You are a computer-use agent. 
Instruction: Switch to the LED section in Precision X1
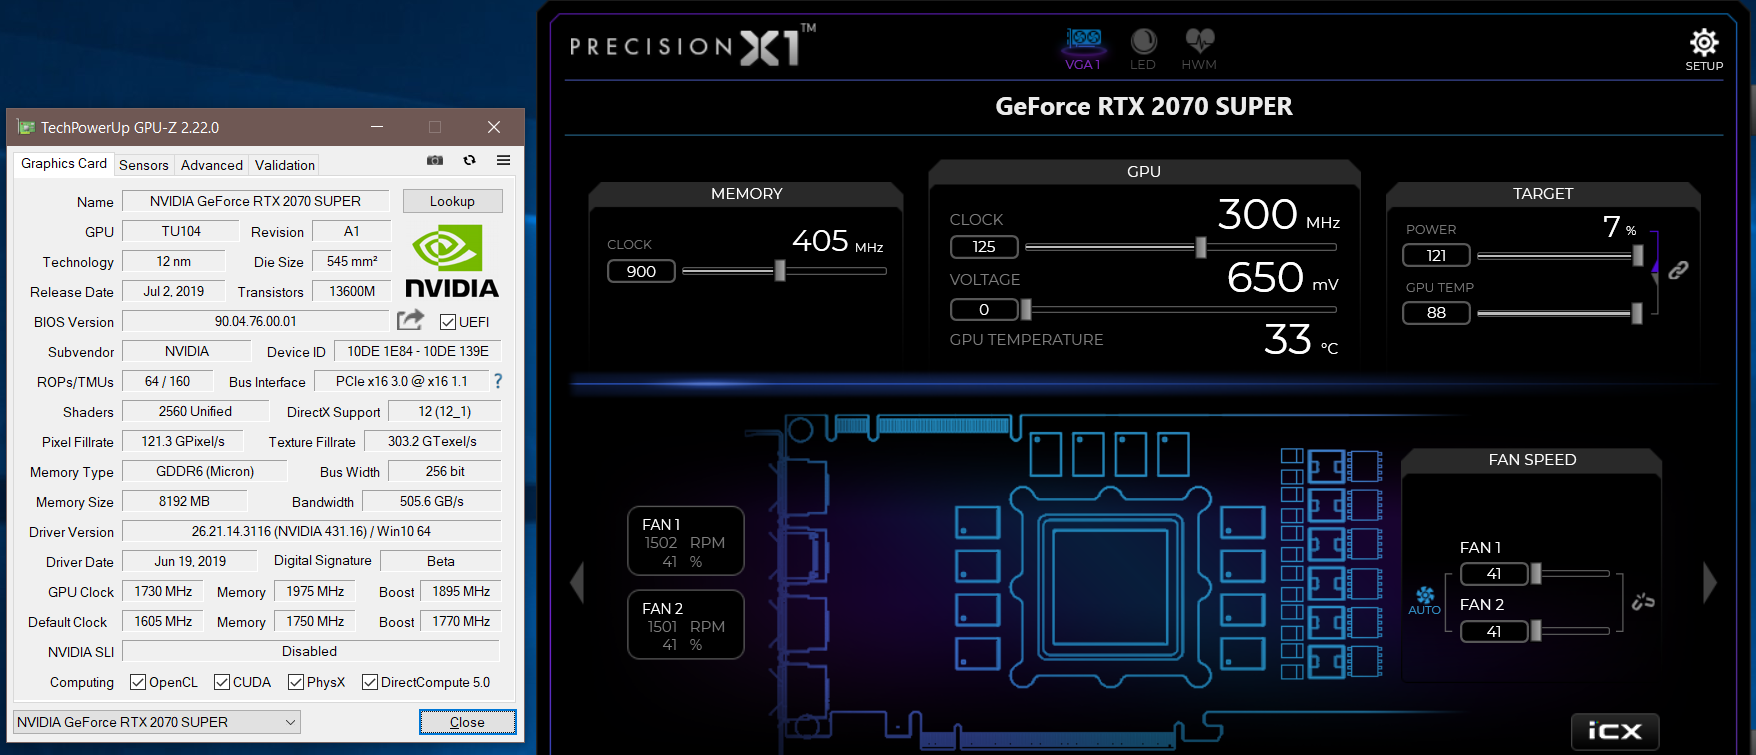point(1143,49)
